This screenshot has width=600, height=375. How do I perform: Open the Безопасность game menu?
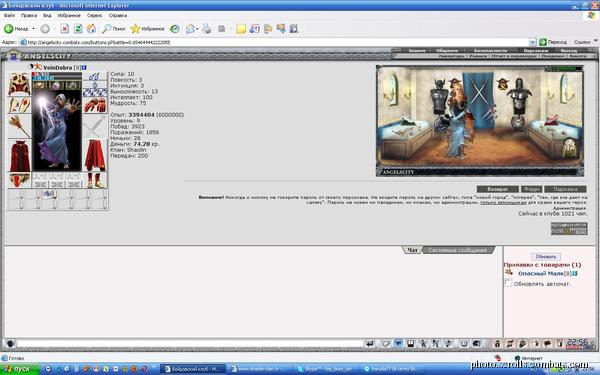coord(490,51)
